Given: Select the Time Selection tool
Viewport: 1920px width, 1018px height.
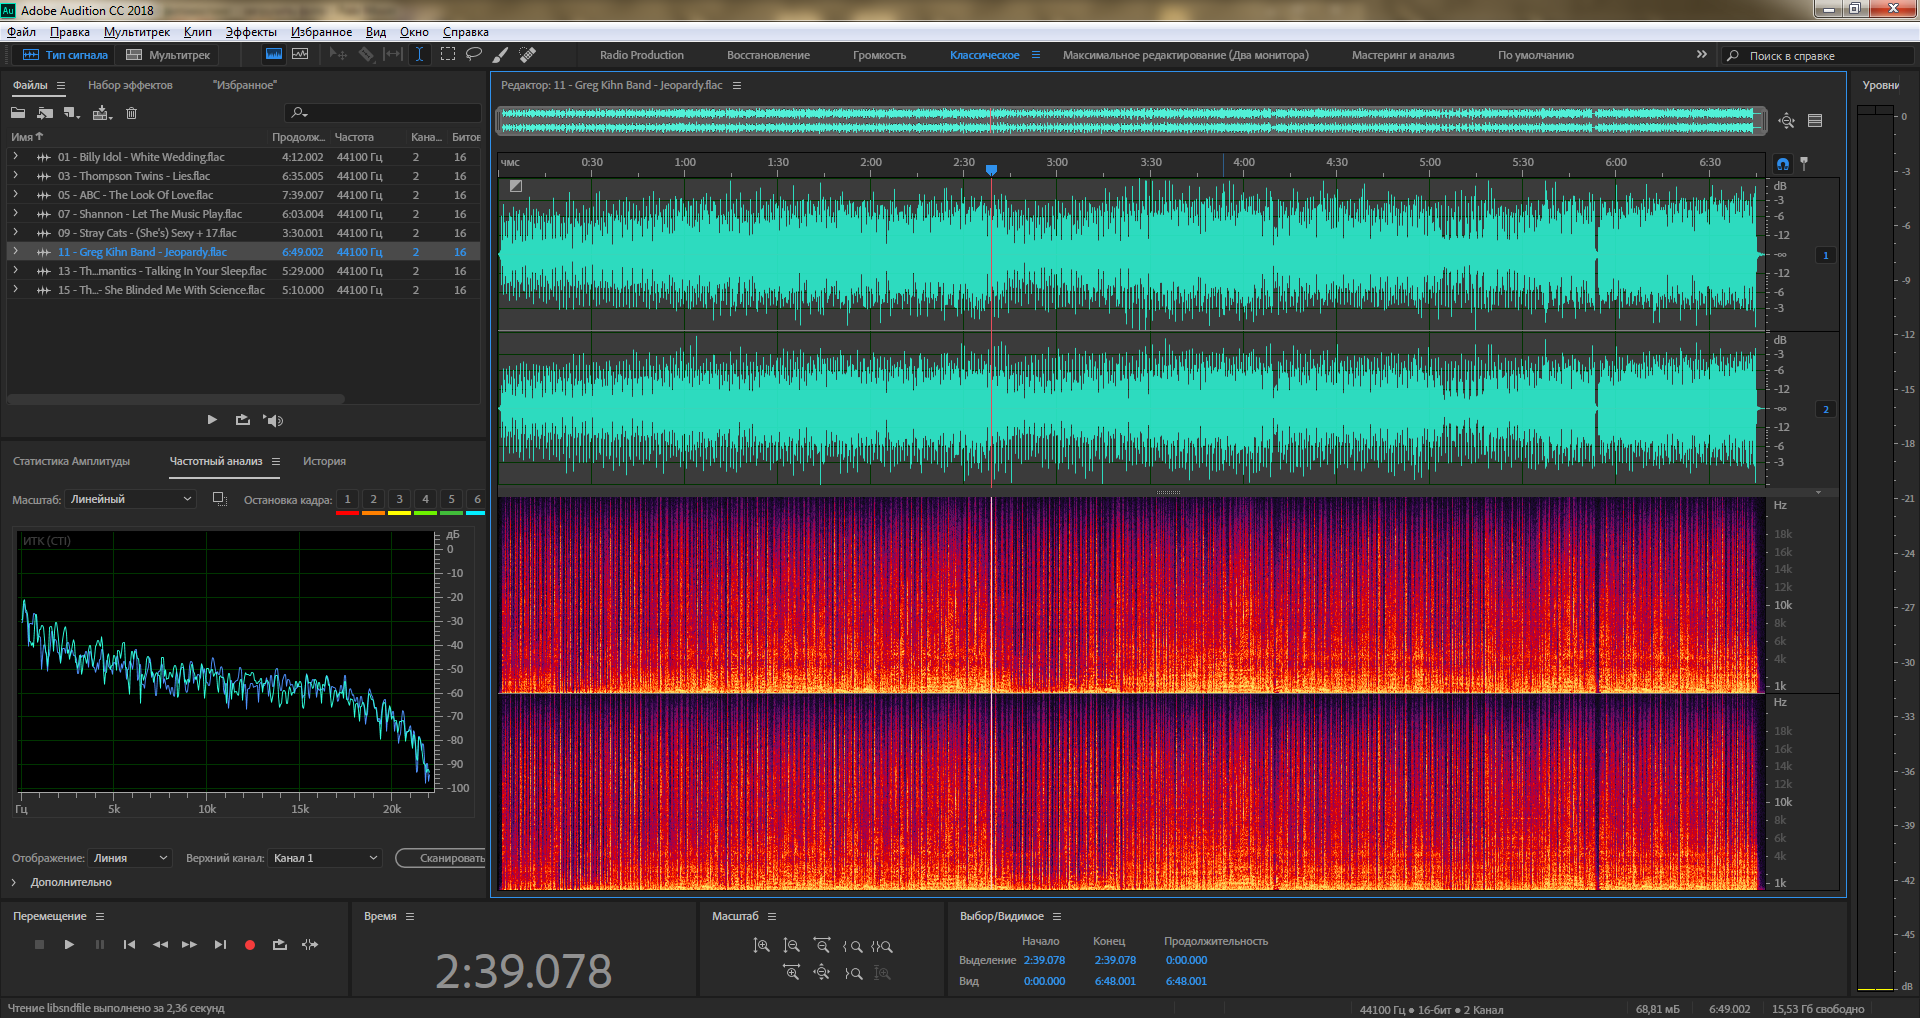Looking at the screenshot, I should click(420, 55).
